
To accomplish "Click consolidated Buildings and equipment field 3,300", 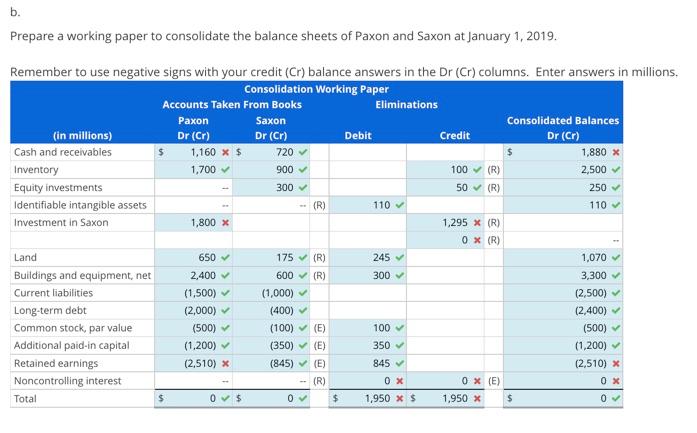I will (563, 276).
